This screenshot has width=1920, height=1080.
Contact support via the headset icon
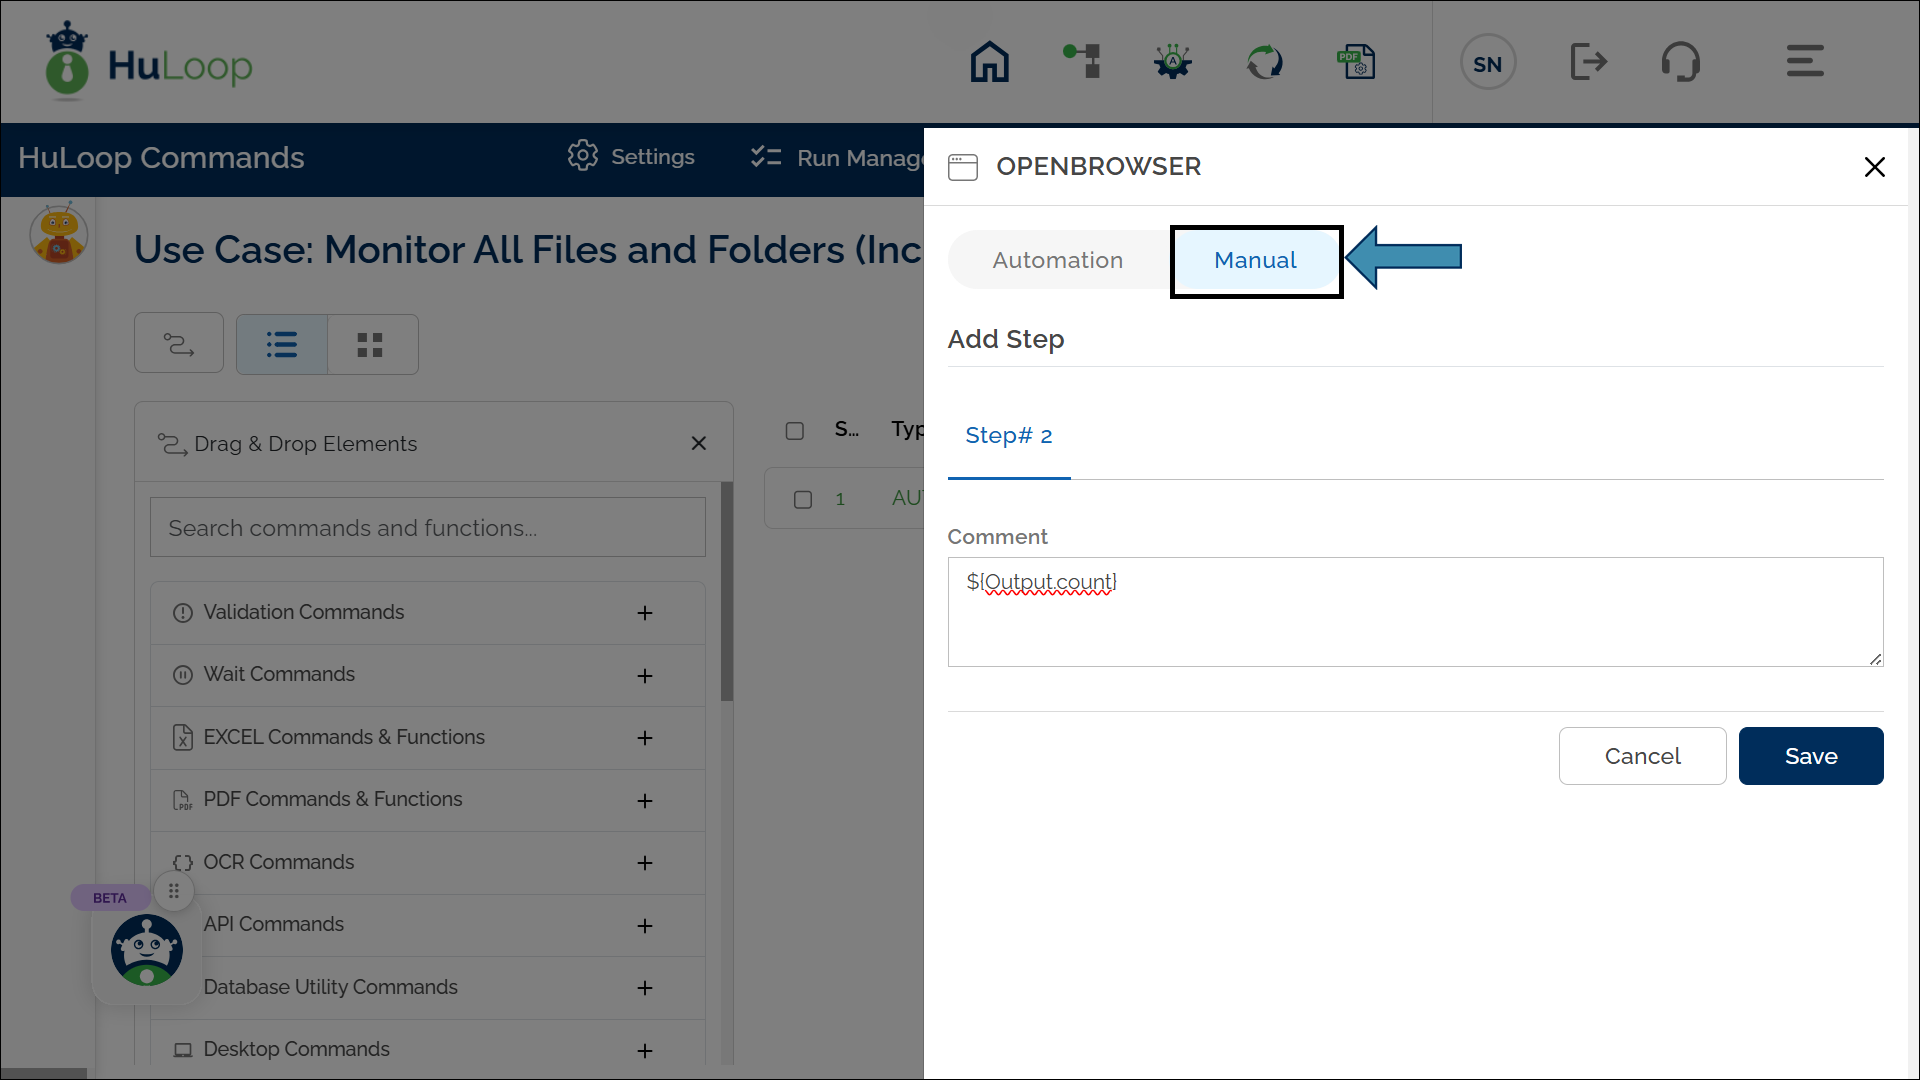click(x=1681, y=61)
